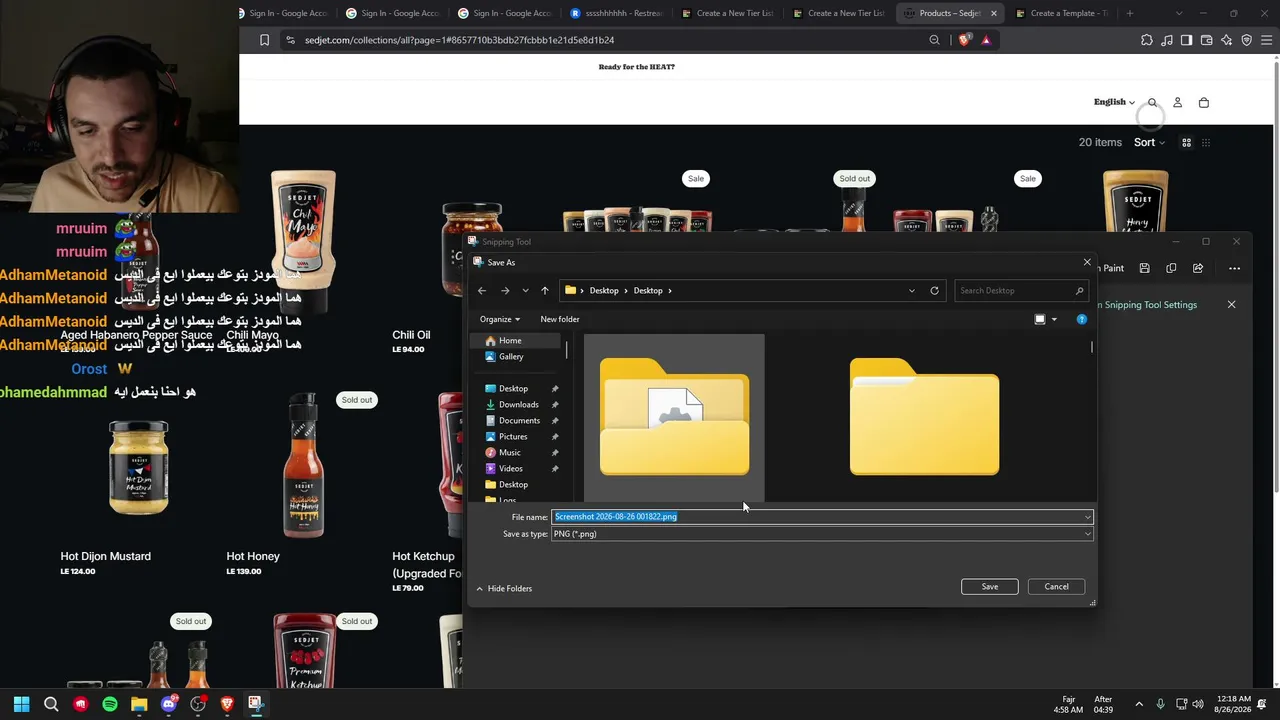Switch to the Create a Template tab

pyautogui.click(x=1060, y=13)
